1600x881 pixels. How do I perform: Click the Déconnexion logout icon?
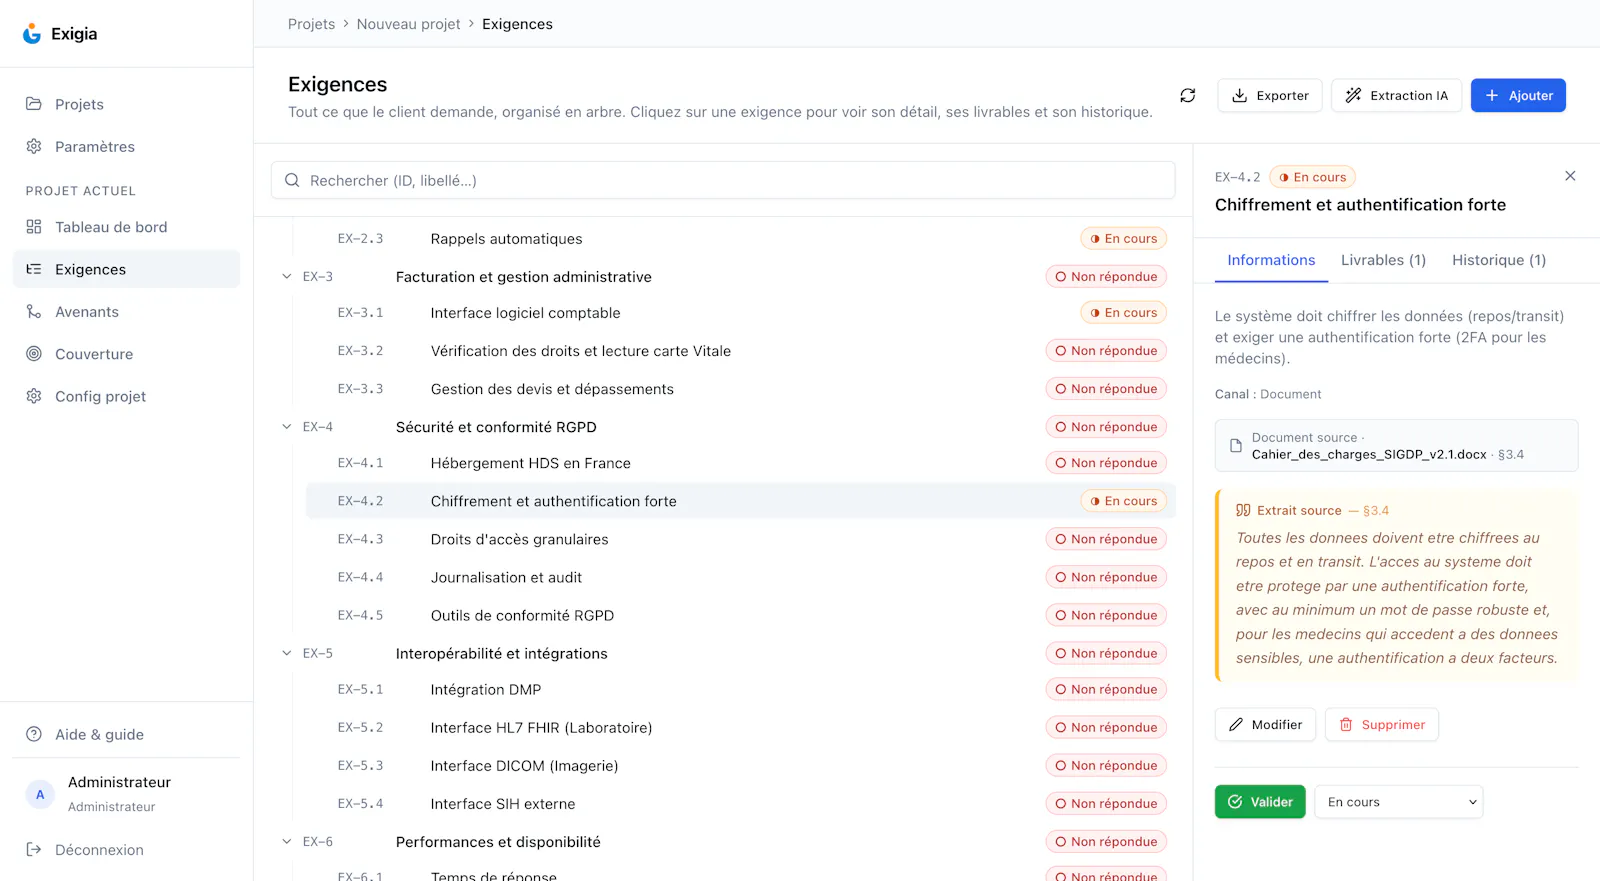pos(34,850)
